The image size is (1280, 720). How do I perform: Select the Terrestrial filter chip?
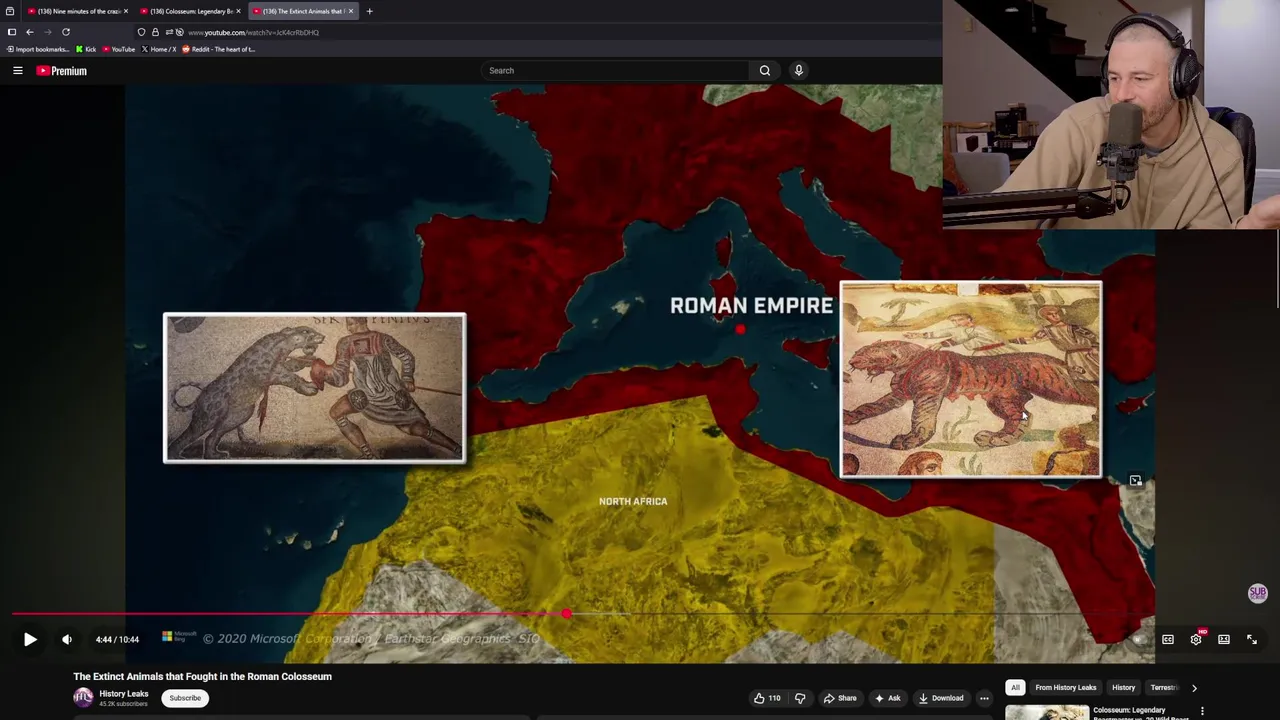[x=1163, y=688]
